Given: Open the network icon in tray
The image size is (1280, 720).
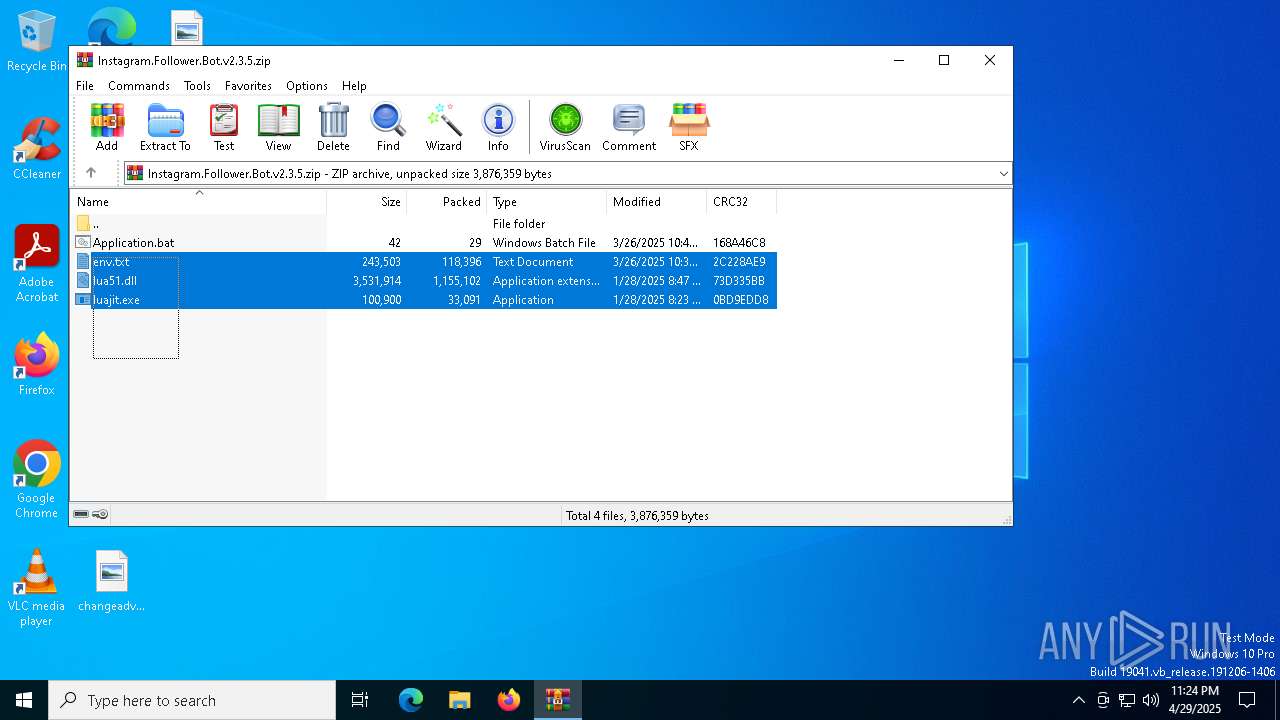Looking at the screenshot, I should (x=1127, y=700).
